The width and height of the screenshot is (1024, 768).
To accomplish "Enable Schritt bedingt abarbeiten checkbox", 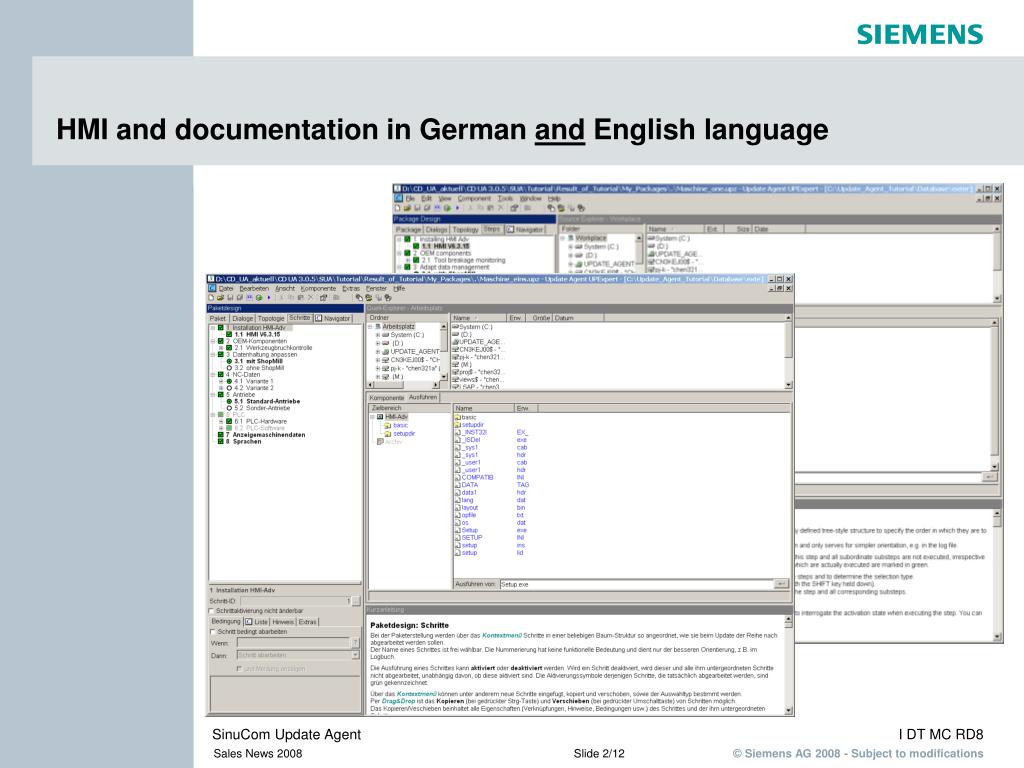I will (212, 632).
